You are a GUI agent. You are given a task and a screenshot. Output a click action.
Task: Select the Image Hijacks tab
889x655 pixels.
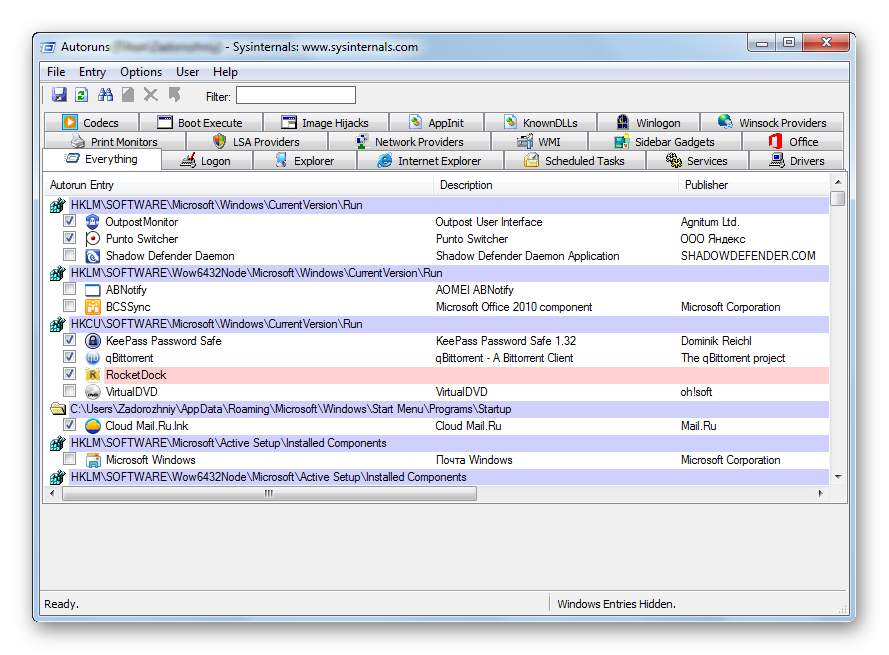pos(326,122)
